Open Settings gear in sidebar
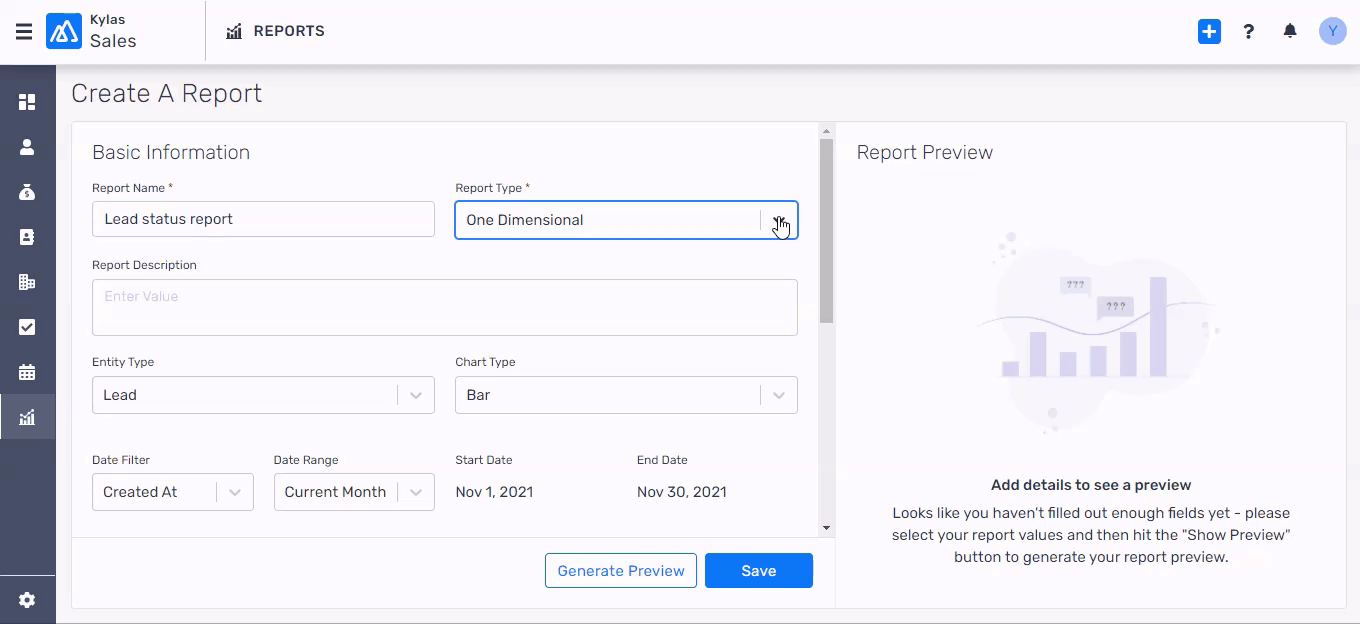 [x=27, y=600]
